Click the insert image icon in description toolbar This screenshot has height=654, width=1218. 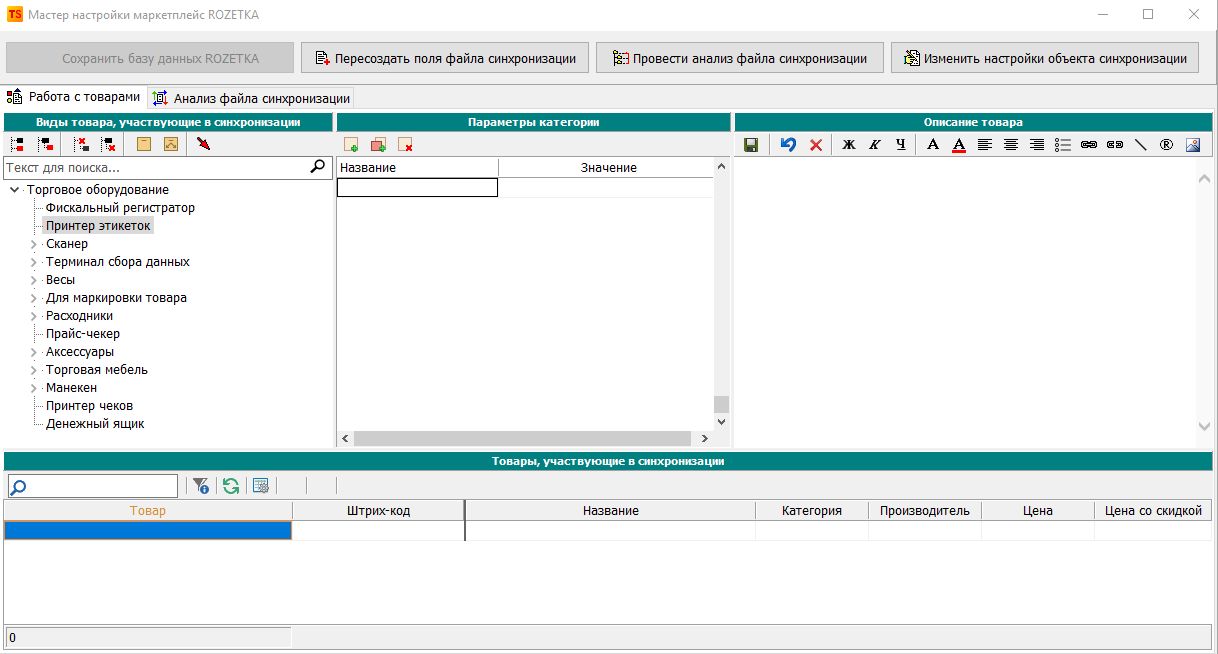(1192, 145)
